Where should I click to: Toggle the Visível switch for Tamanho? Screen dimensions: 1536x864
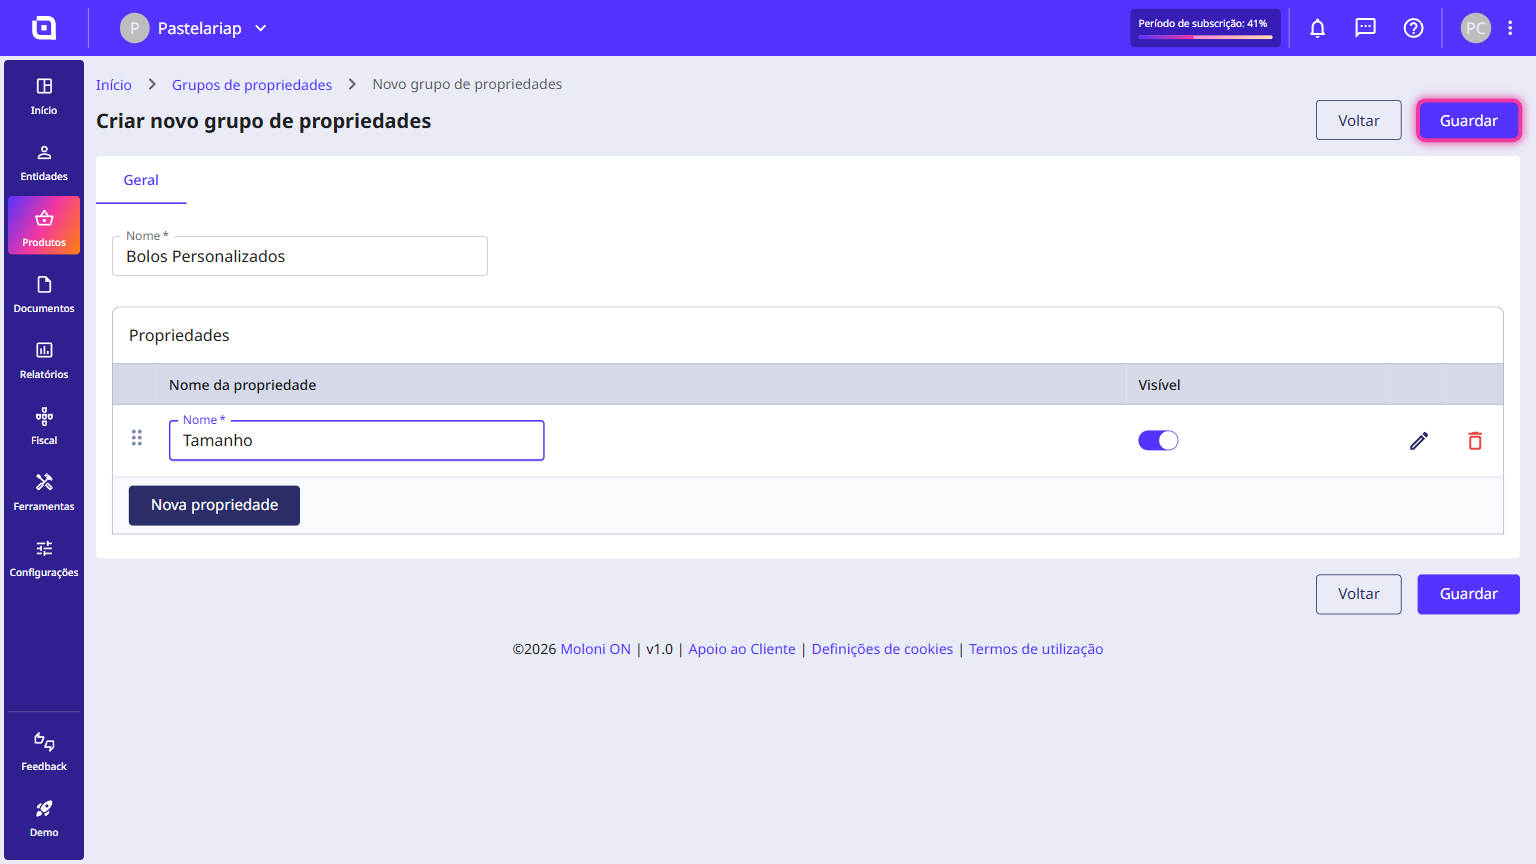1158,441
